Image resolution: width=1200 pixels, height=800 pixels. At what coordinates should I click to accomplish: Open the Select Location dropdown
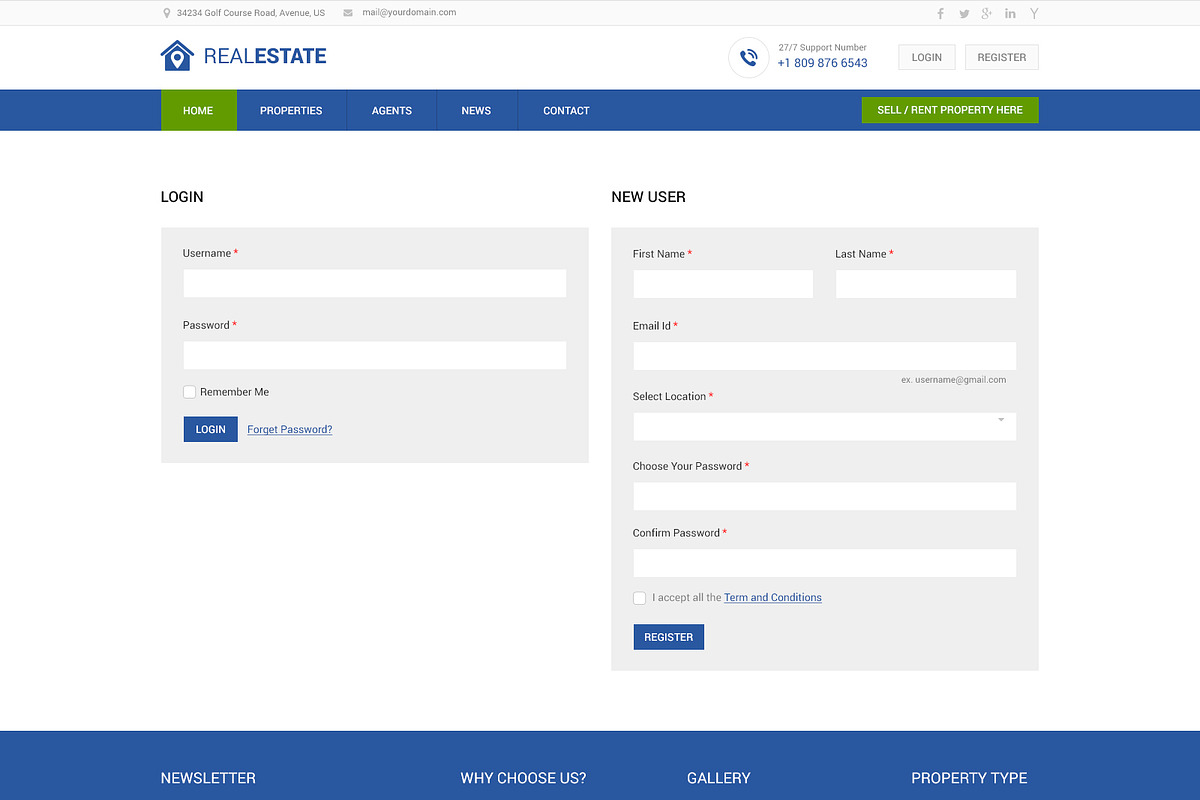[824, 426]
